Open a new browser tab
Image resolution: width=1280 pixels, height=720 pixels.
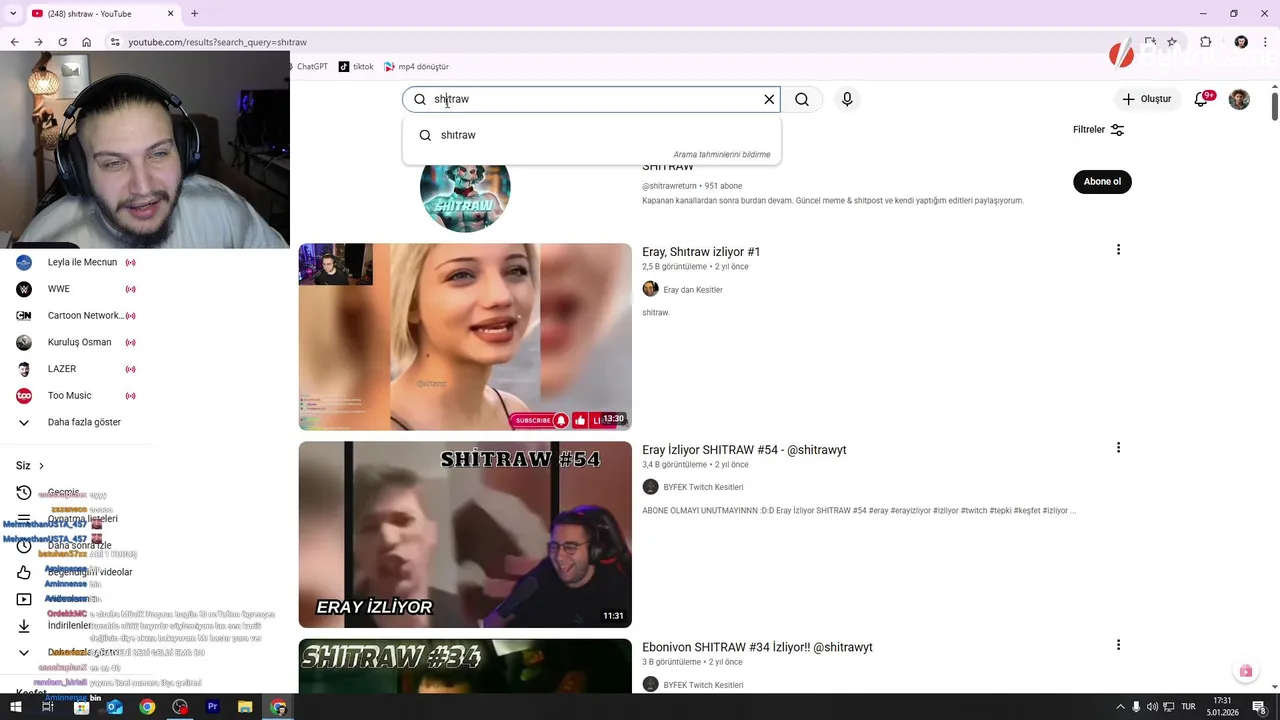[x=194, y=14]
